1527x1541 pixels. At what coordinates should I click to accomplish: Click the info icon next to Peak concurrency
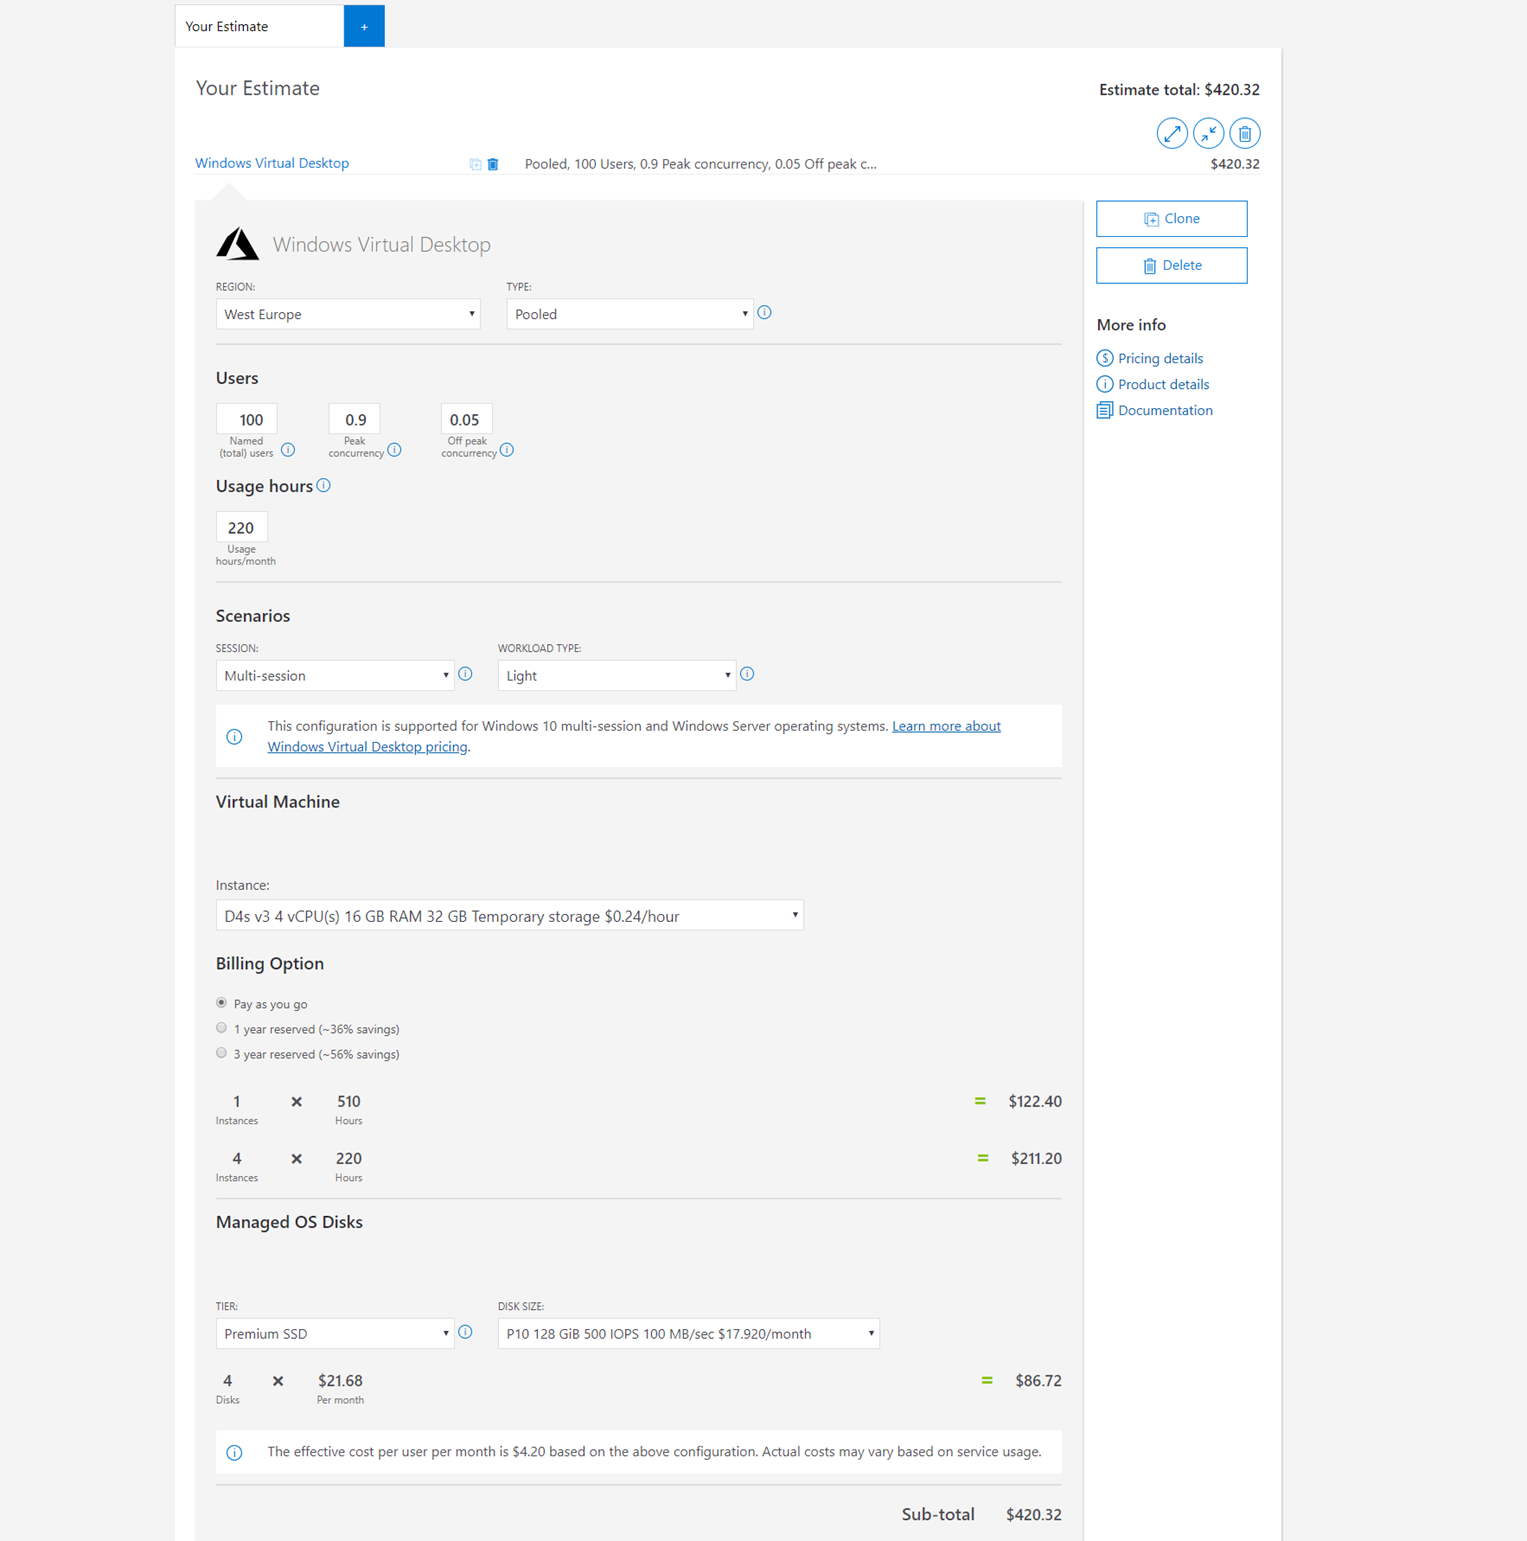(395, 450)
